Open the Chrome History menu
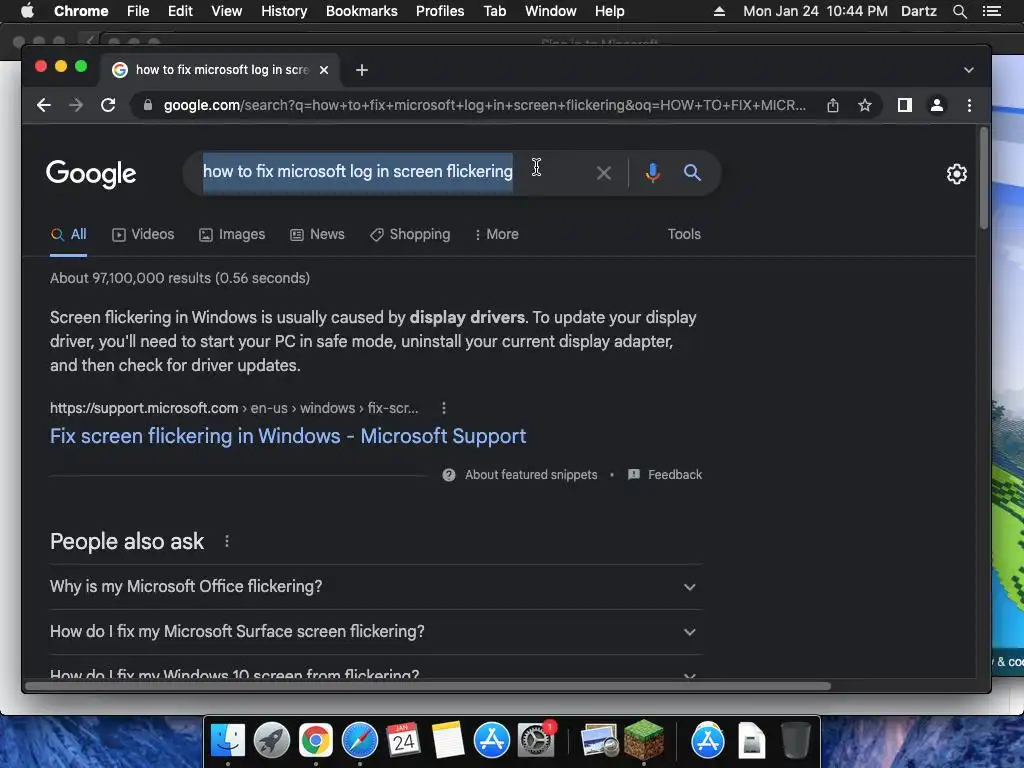The width and height of the screenshot is (1024, 768). [x=284, y=11]
